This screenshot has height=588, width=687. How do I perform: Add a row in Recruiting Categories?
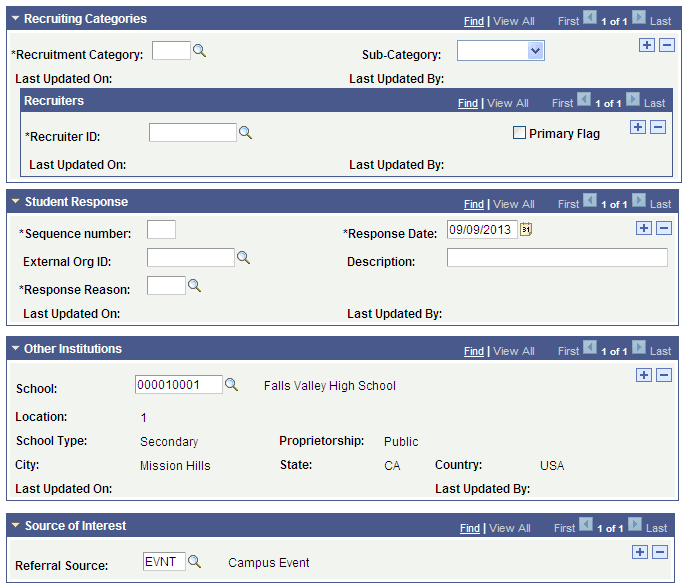tap(647, 45)
